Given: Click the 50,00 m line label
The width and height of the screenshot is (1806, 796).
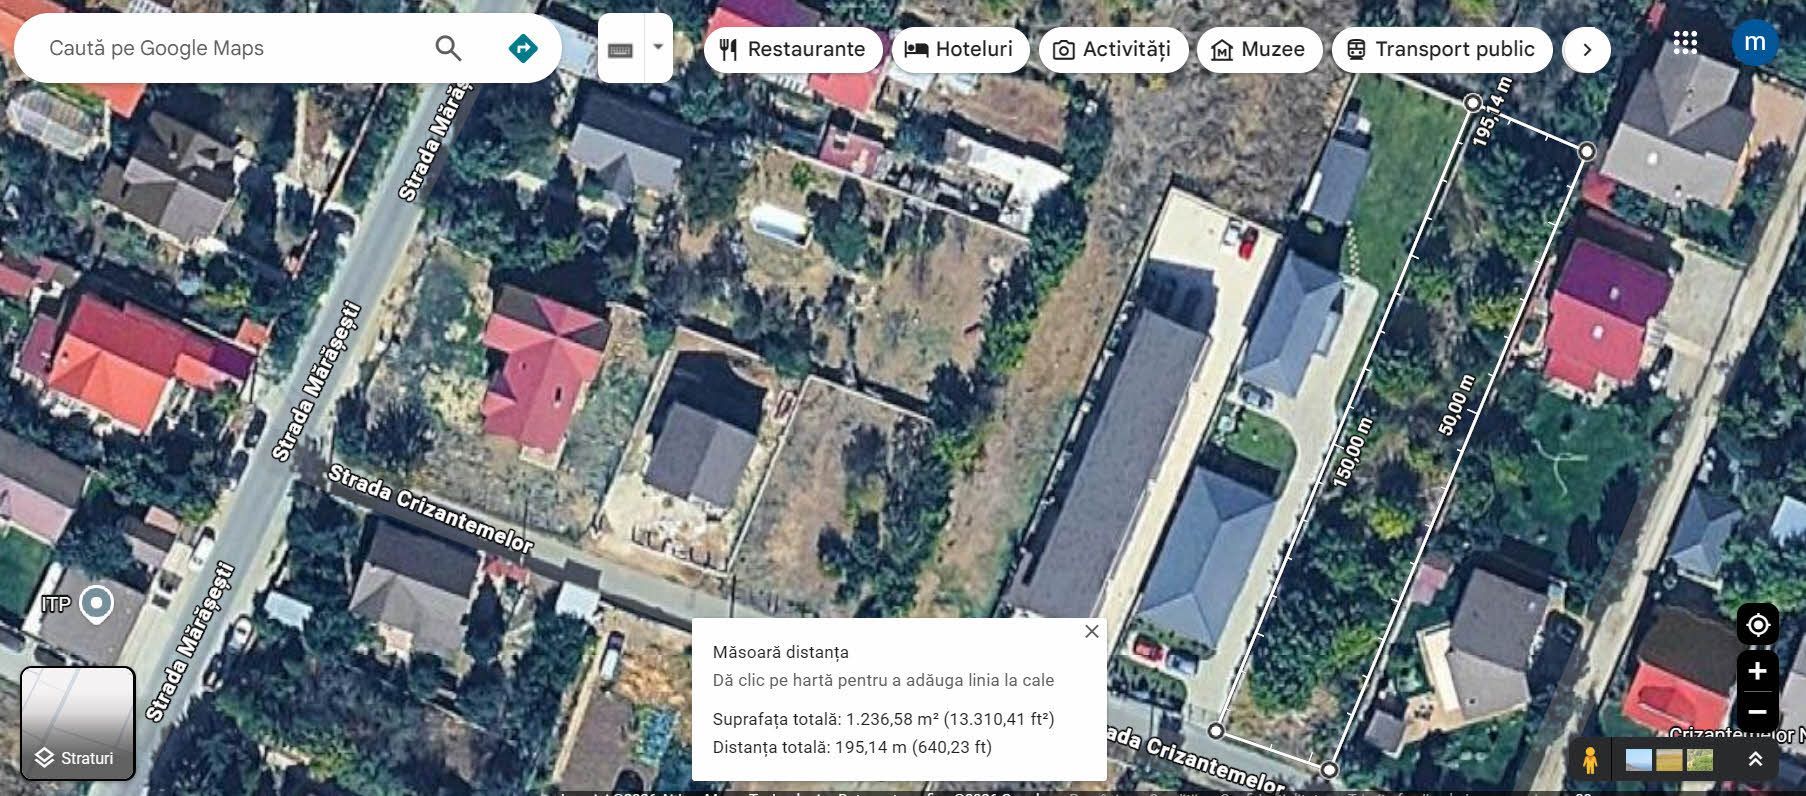Looking at the screenshot, I should [1457, 406].
